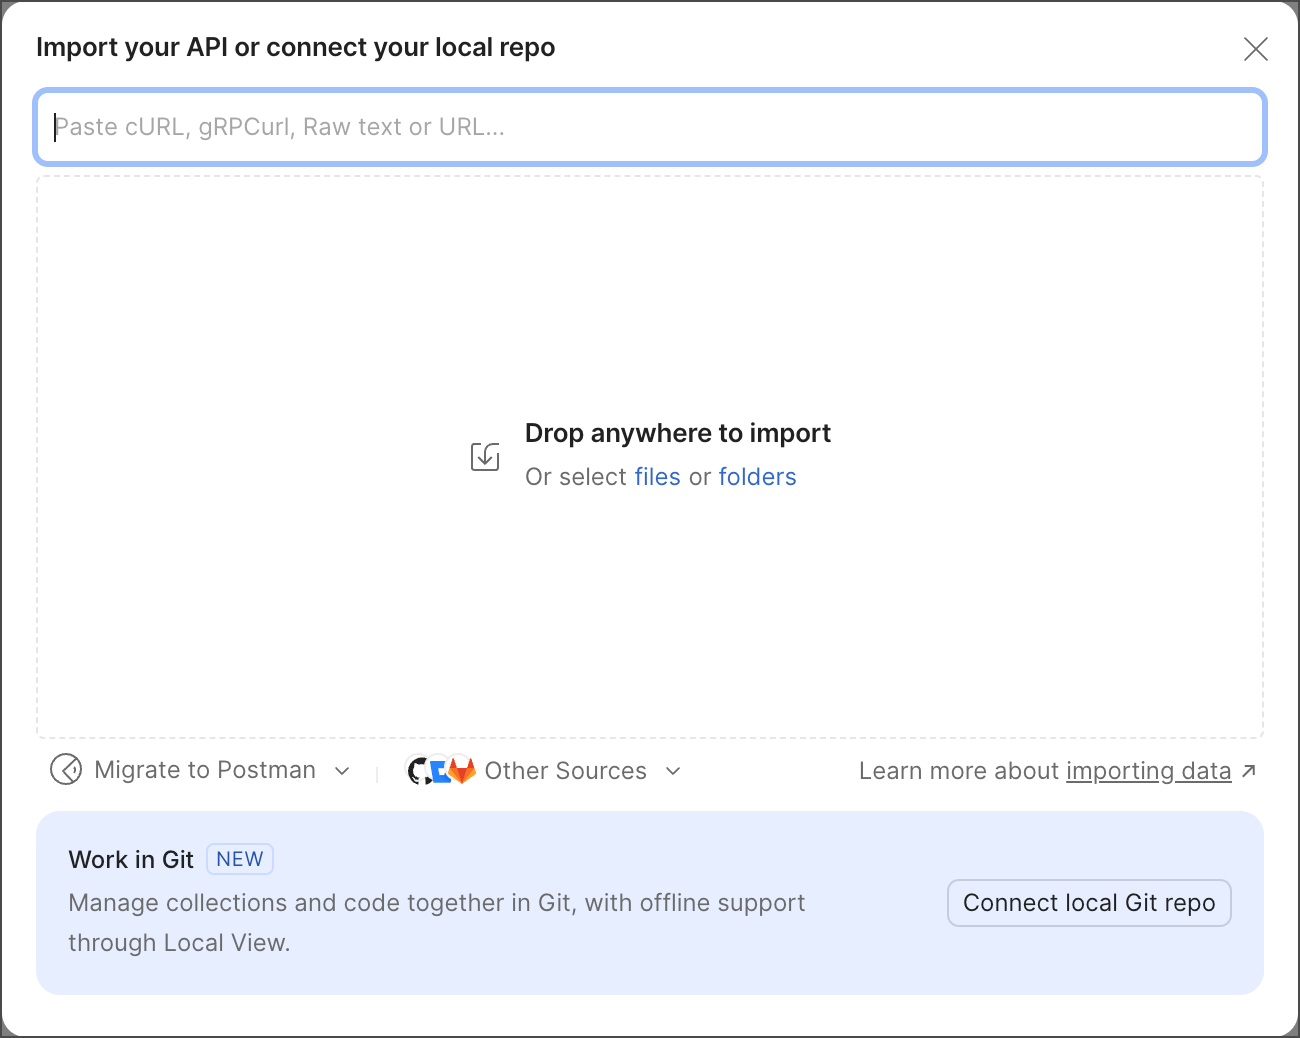Open the Other Sources text menu
Image resolution: width=1300 pixels, height=1038 pixels.
coord(565,771)
